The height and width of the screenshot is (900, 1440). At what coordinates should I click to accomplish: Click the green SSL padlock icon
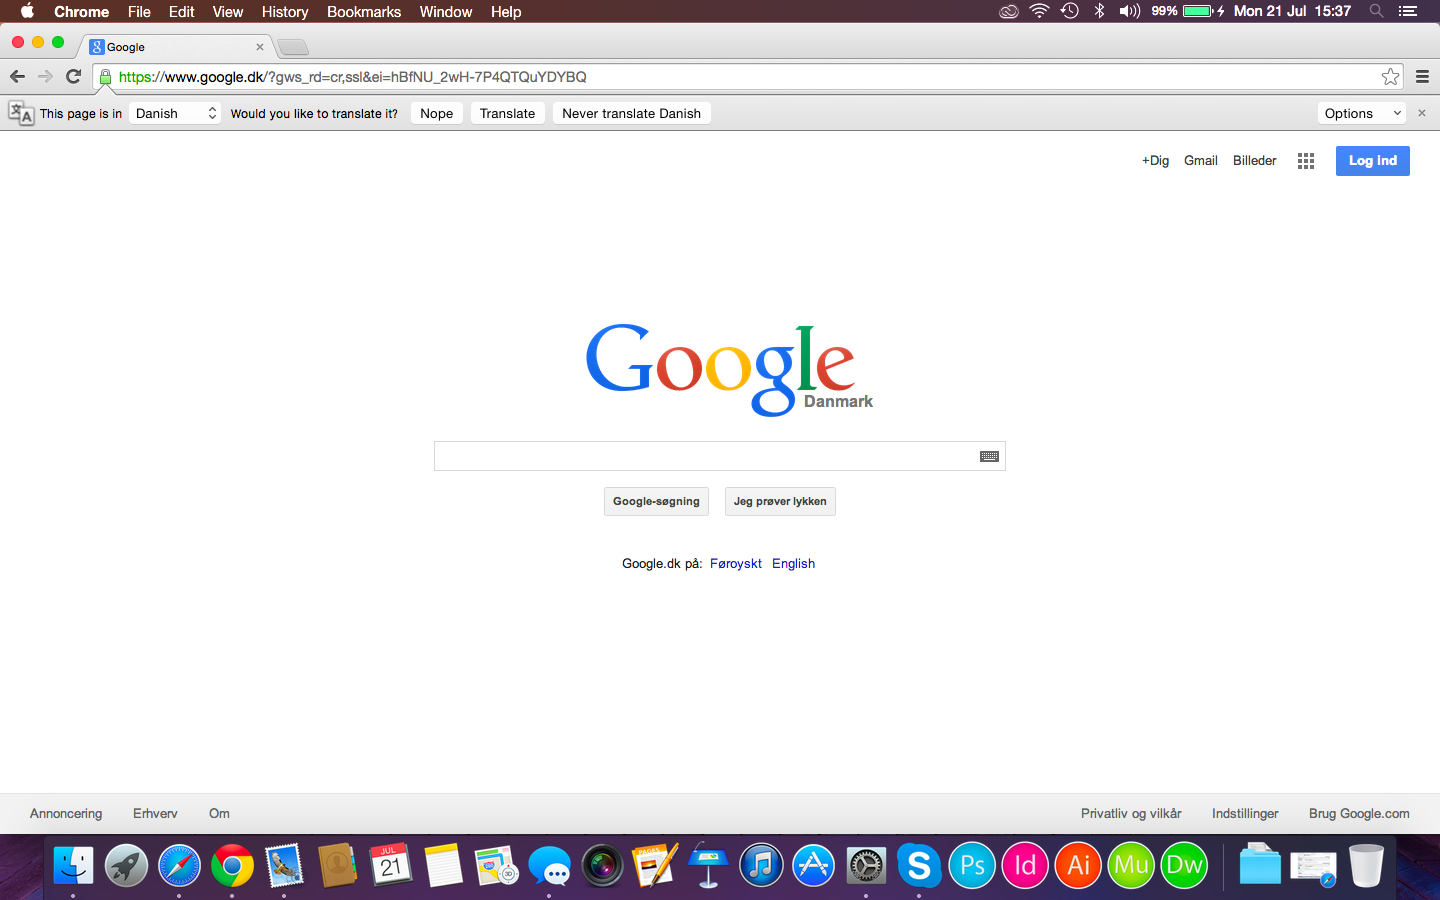point(105,77)
